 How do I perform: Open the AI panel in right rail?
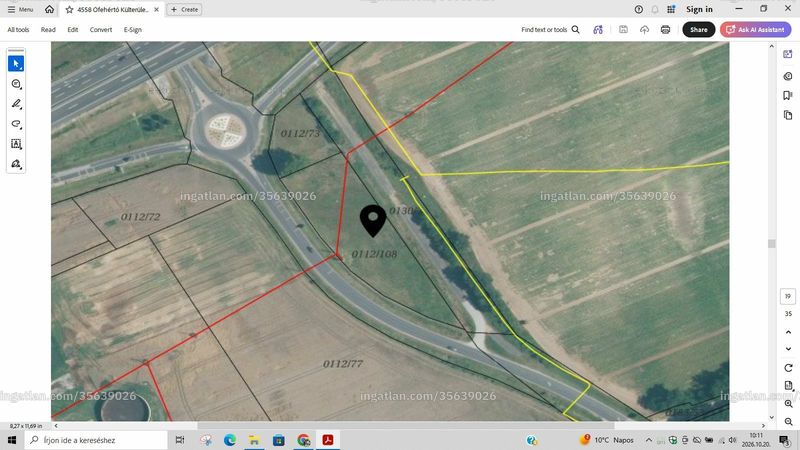(788, 54)
